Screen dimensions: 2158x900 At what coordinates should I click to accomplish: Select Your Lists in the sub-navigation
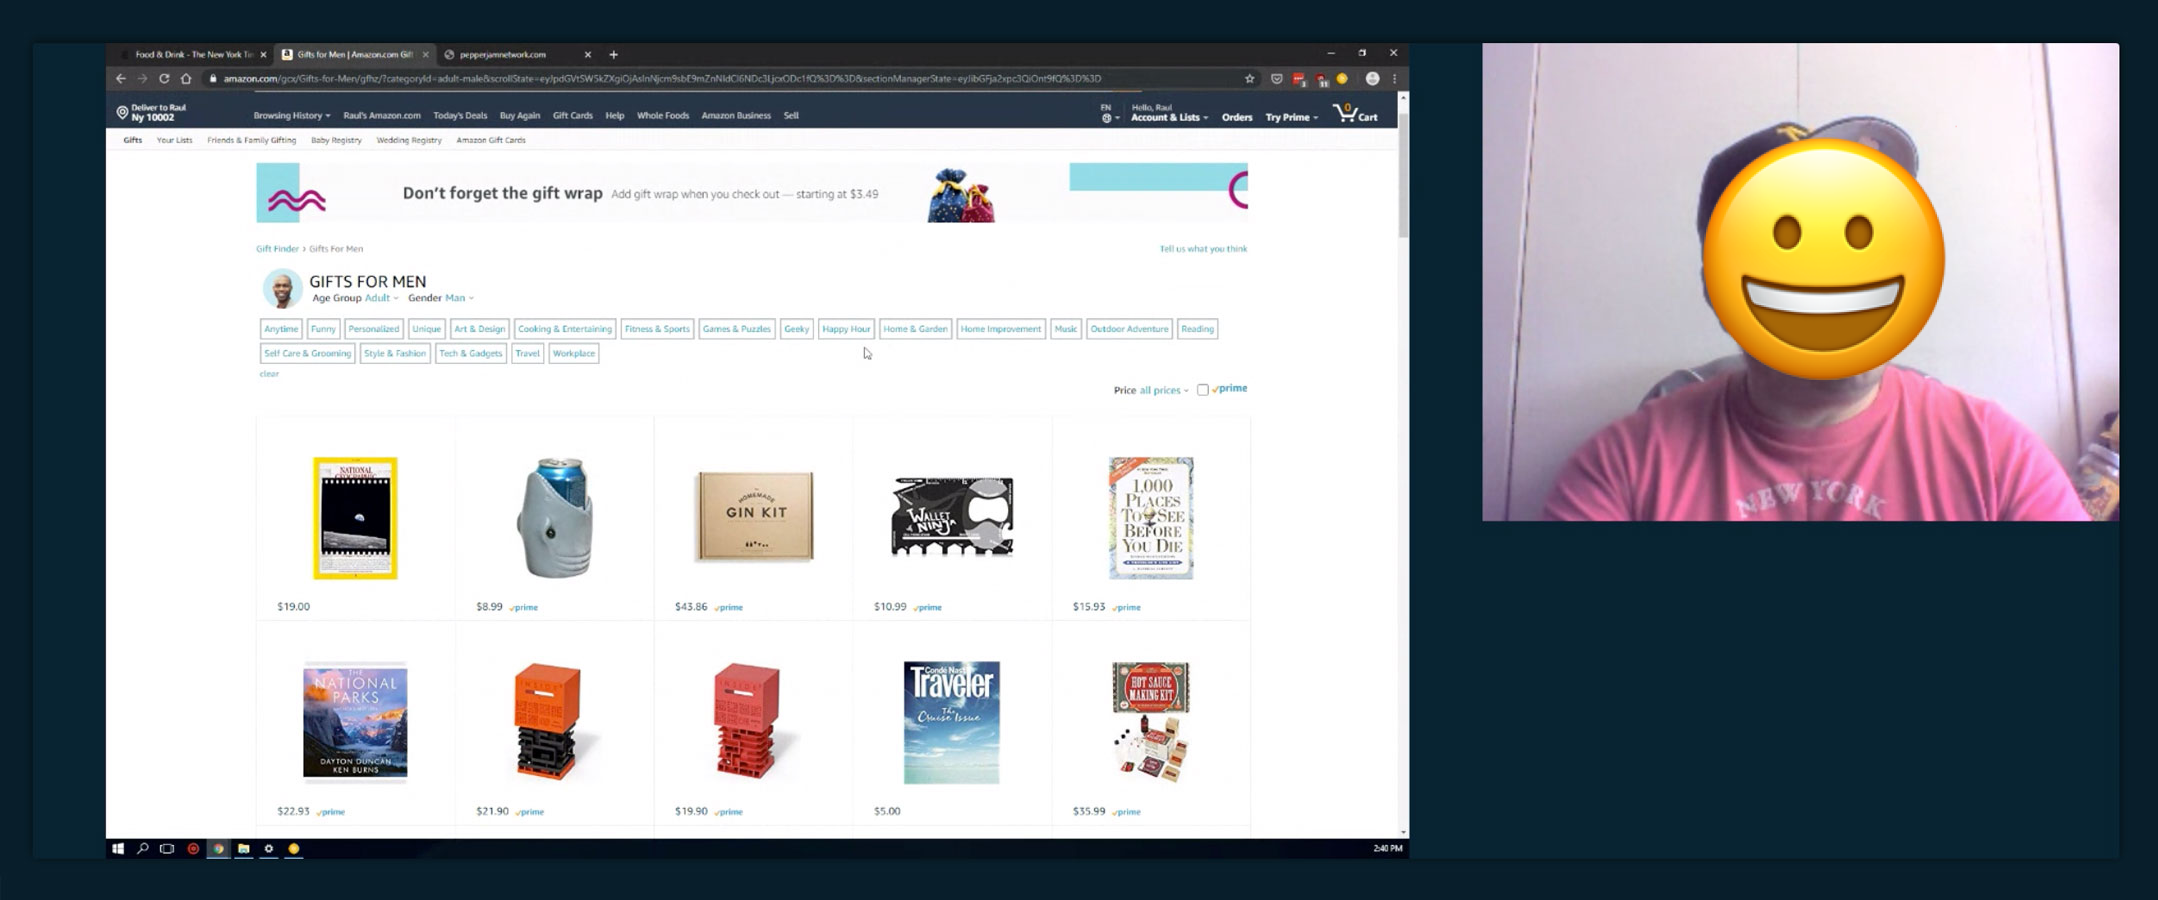point(174,141)
